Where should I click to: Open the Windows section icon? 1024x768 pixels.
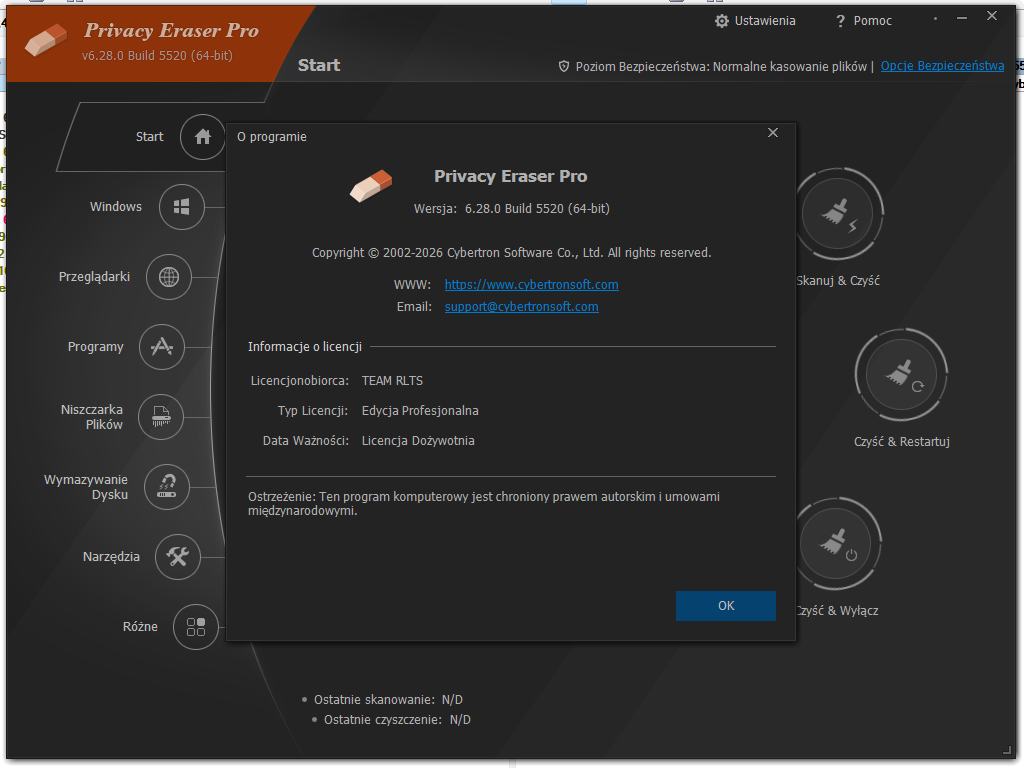182,207
